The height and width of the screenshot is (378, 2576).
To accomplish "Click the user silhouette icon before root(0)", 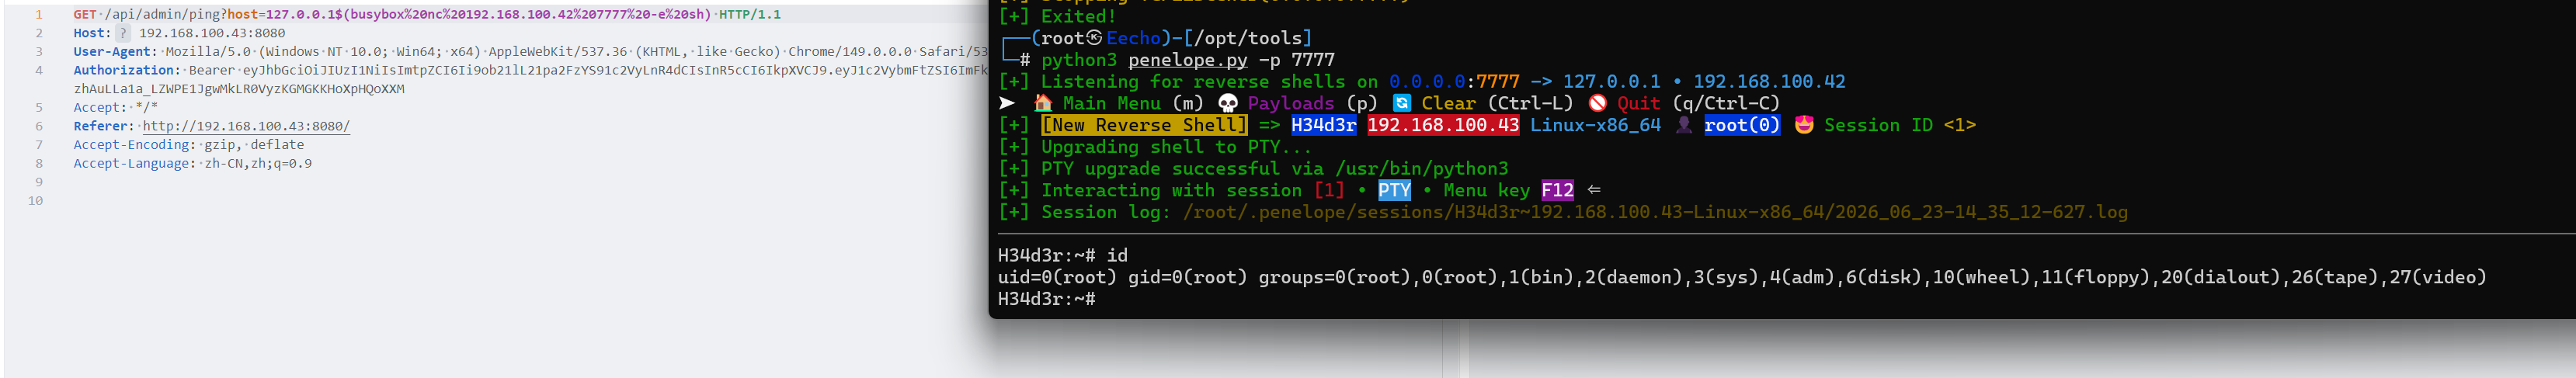I will 1684,125.
